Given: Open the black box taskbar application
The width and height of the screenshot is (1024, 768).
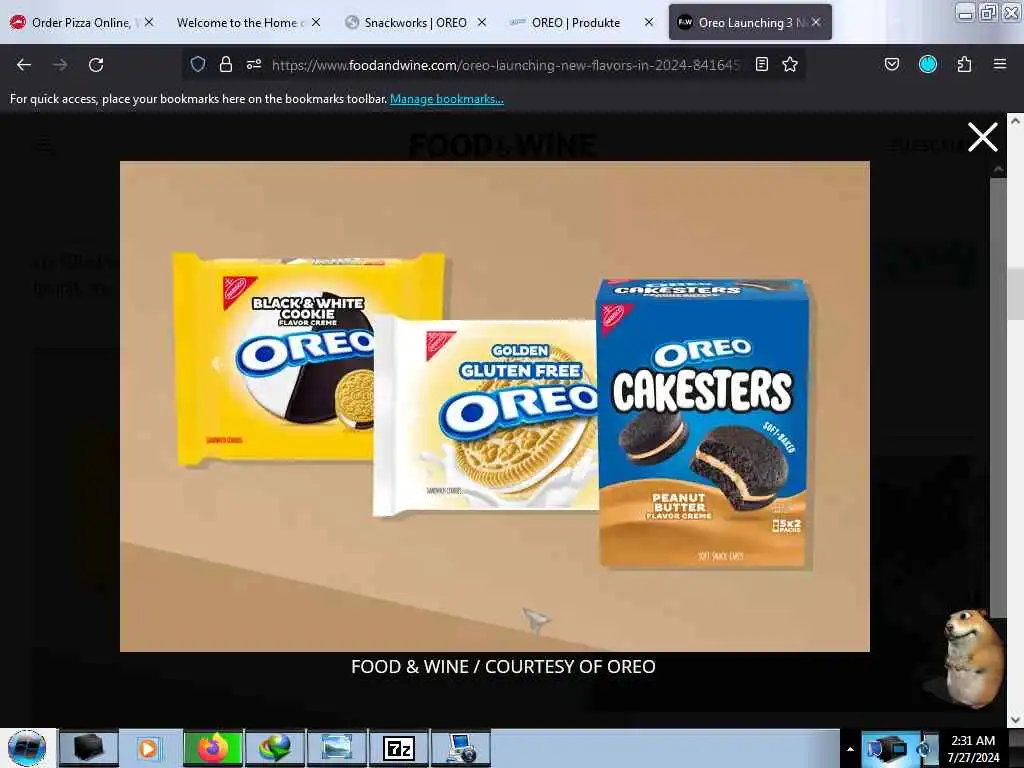Looking at the screenshot, I should (88, 748).
